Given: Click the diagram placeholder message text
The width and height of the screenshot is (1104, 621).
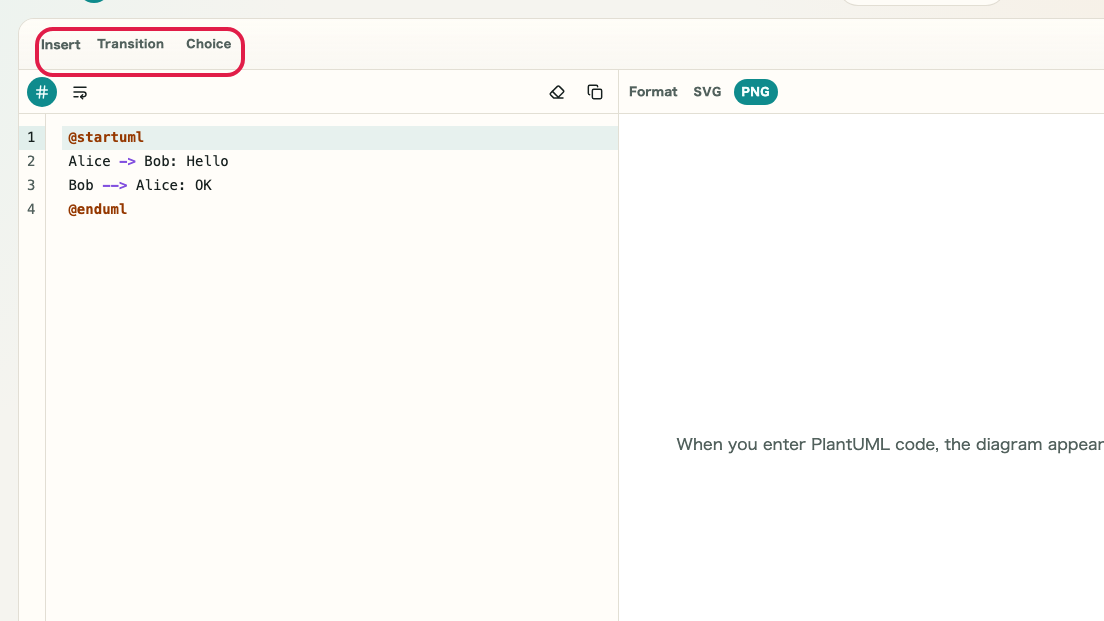Looking at the screenshot, I should click(890, 444).
